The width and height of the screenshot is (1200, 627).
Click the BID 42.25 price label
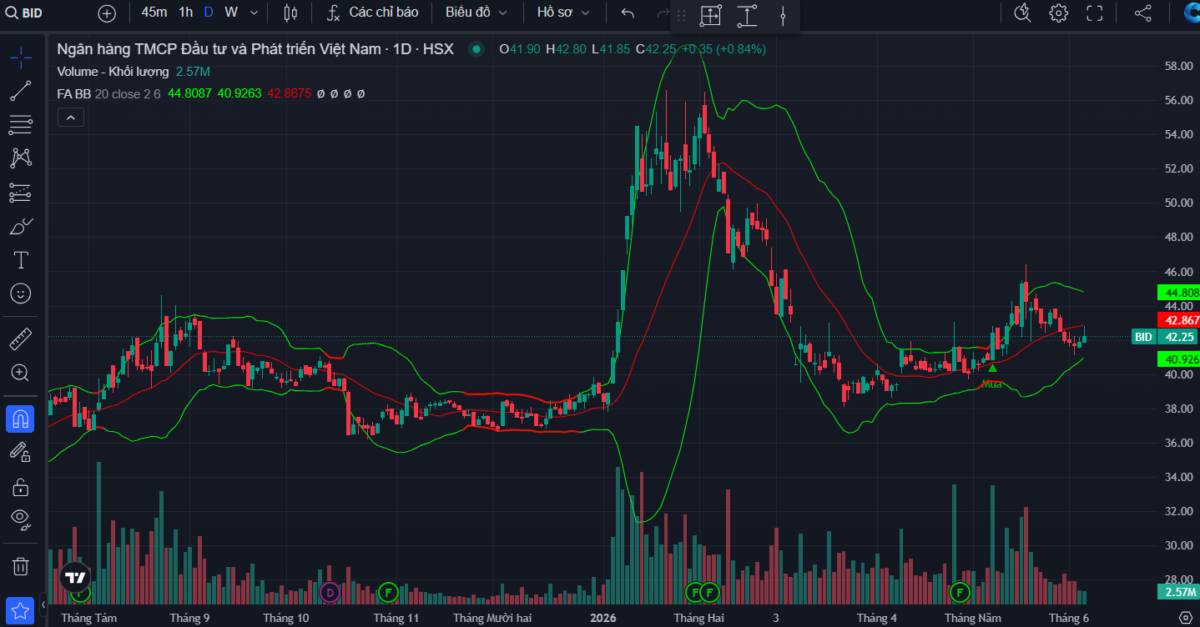[1165, 337]
